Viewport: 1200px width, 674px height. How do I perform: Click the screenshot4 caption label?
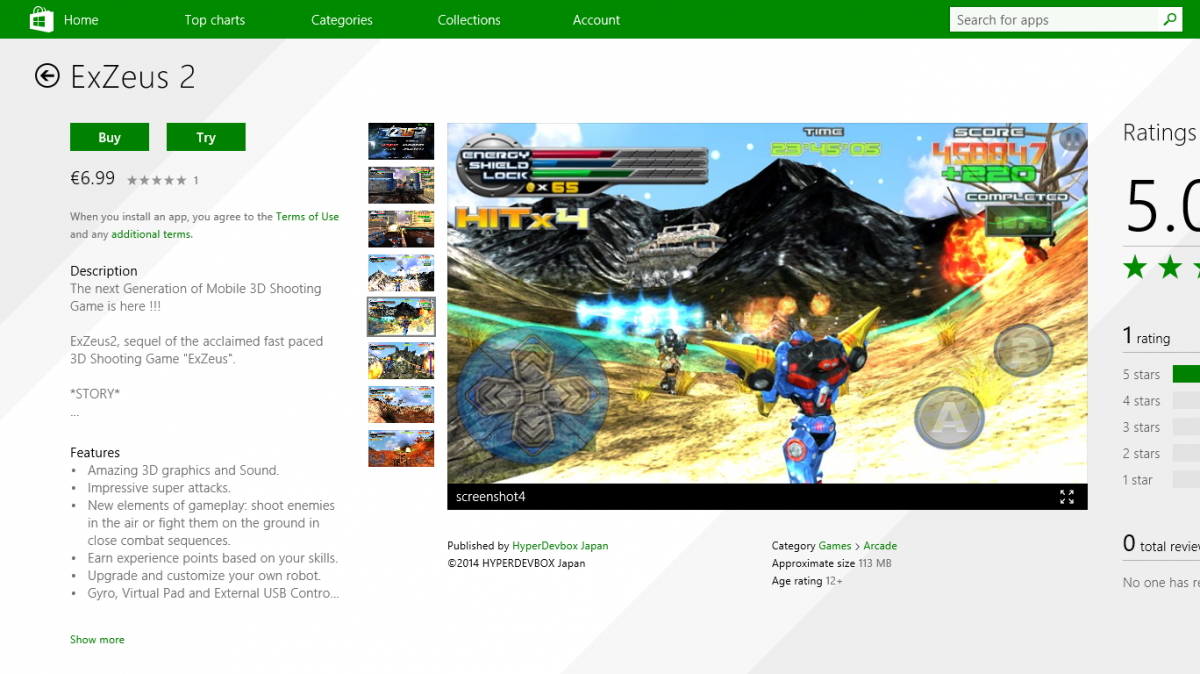pos(490,497)
